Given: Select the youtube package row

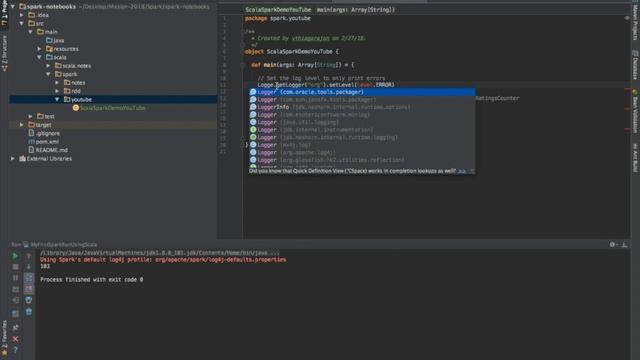Looking at the screenshot, I should click(x=113, y=100).
